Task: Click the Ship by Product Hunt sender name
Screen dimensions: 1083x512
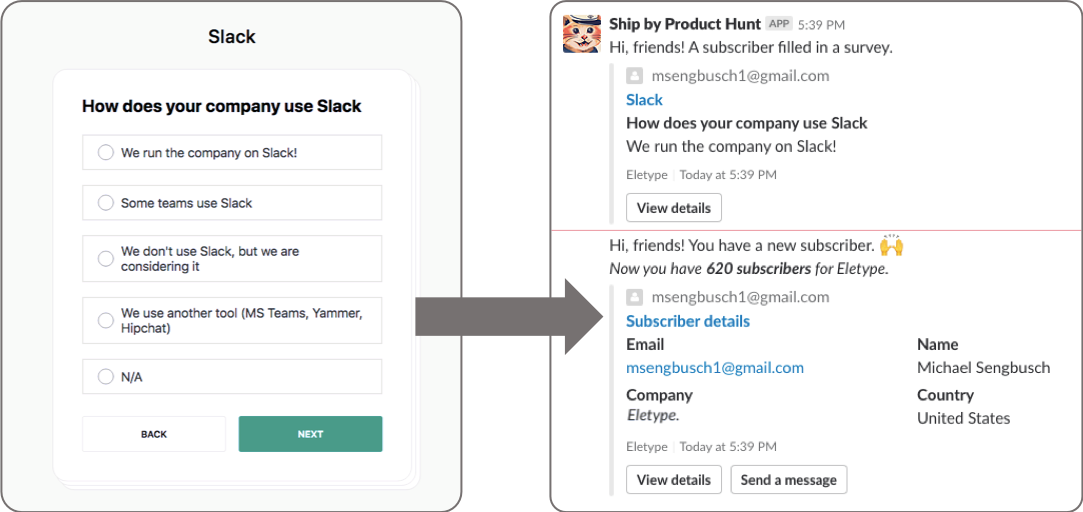Action: point(685,24)
